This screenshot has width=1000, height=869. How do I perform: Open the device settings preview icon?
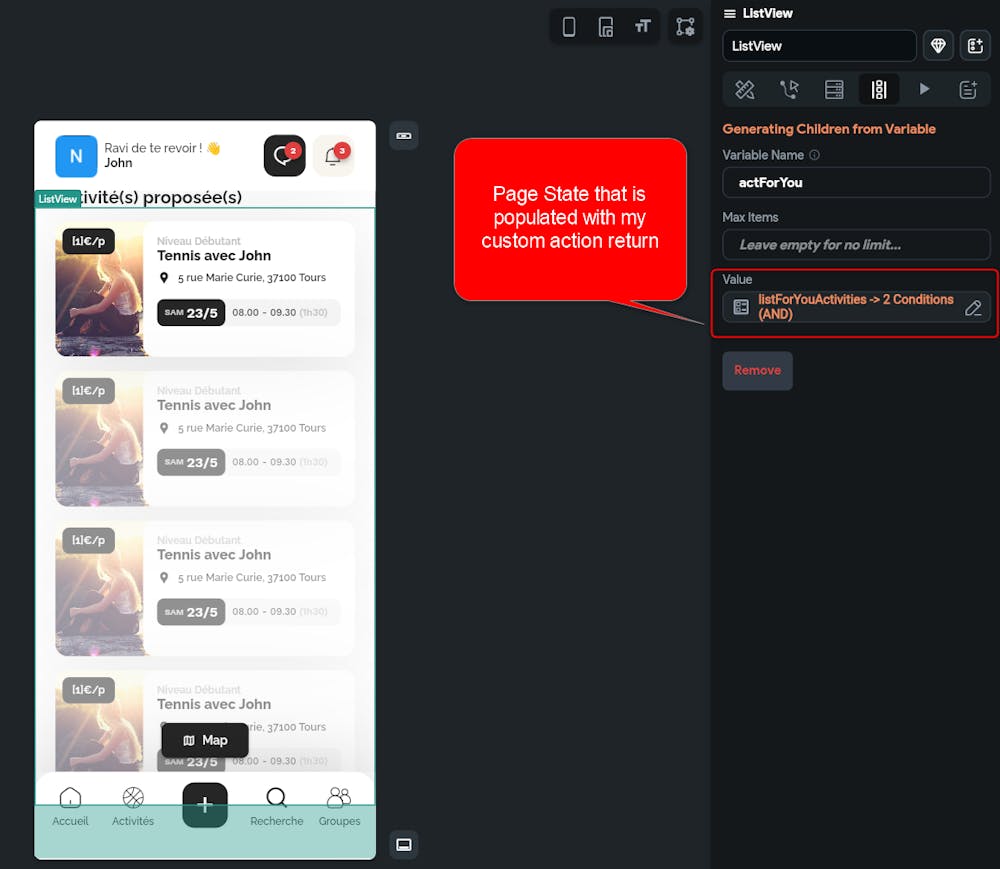coord(605,27)
